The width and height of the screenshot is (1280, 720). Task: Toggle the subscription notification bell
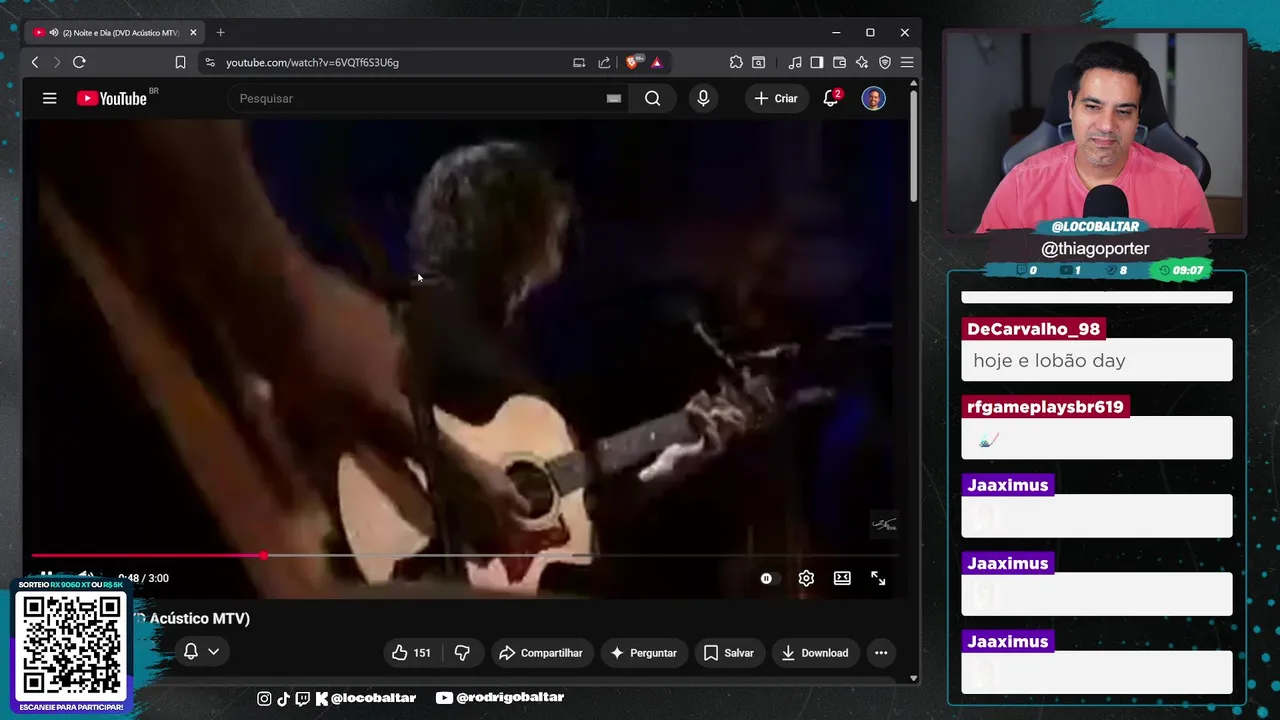click(x=191, y=652)
